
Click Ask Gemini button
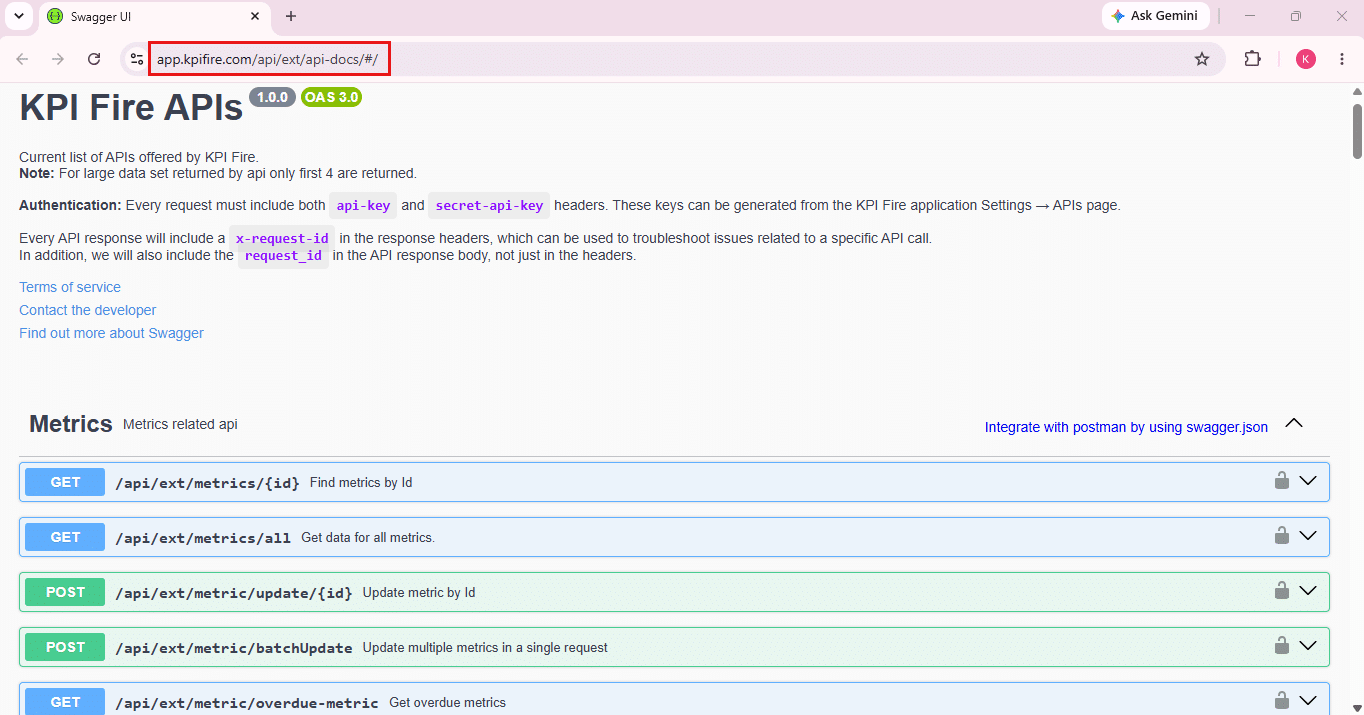(1155, 16)
